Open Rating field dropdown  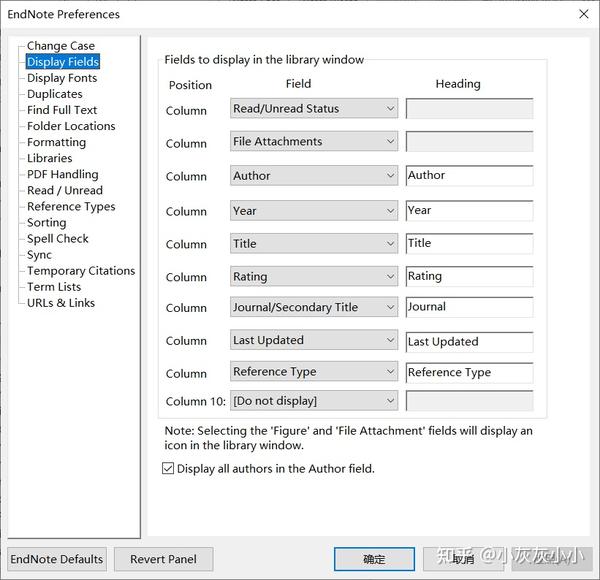[314, 277]
